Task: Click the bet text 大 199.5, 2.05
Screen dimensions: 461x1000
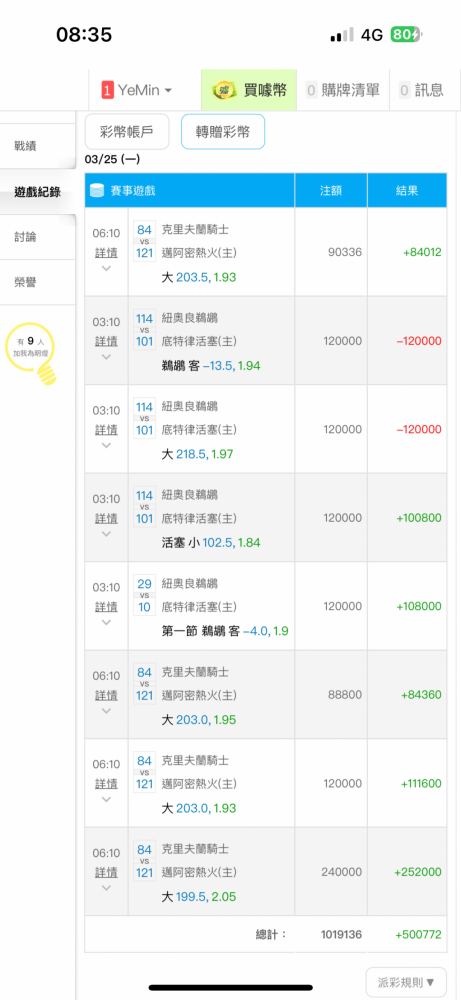Action: tap(199, 898)
